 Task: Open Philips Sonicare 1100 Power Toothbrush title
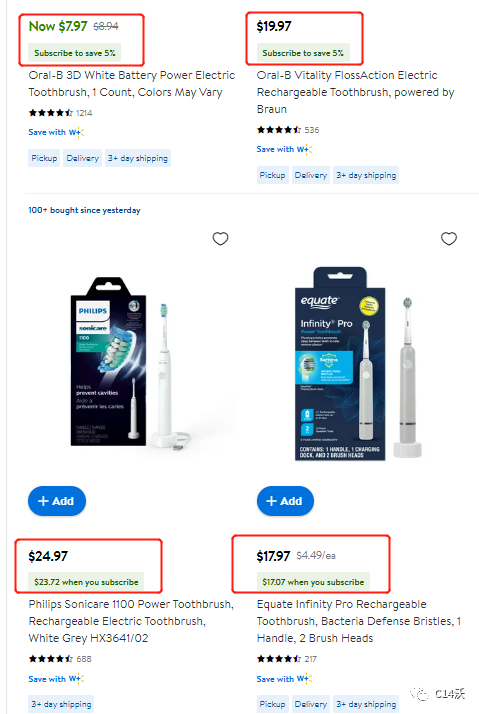[x=131, y=621]
